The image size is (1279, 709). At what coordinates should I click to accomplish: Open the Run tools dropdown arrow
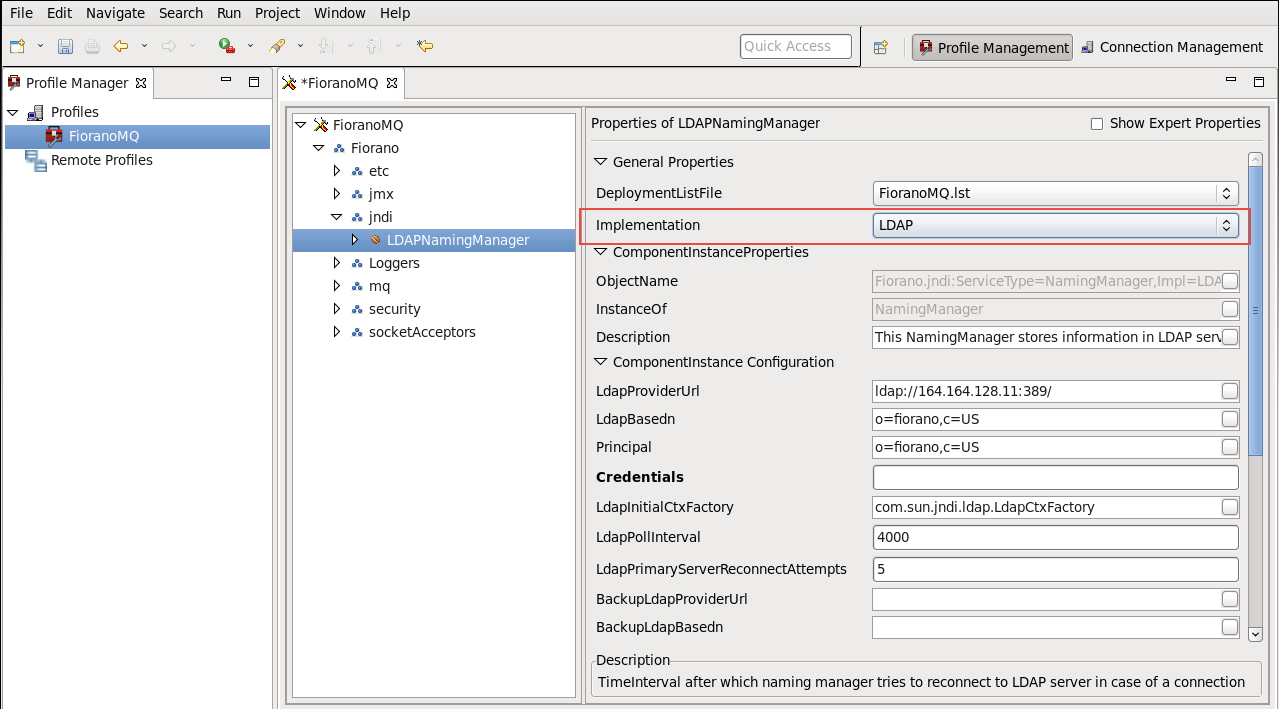pyautogui.click(x=250, y=46)
